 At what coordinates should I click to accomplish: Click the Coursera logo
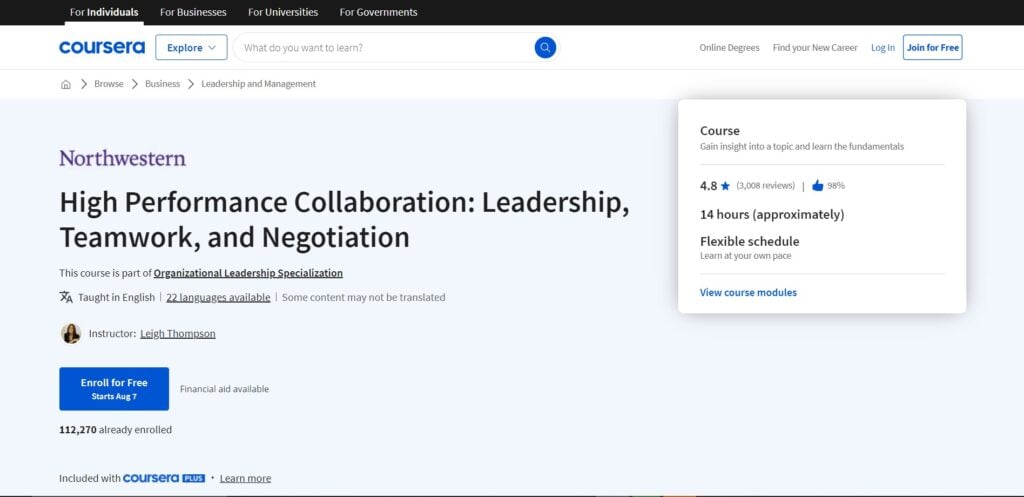pos(102,47)
